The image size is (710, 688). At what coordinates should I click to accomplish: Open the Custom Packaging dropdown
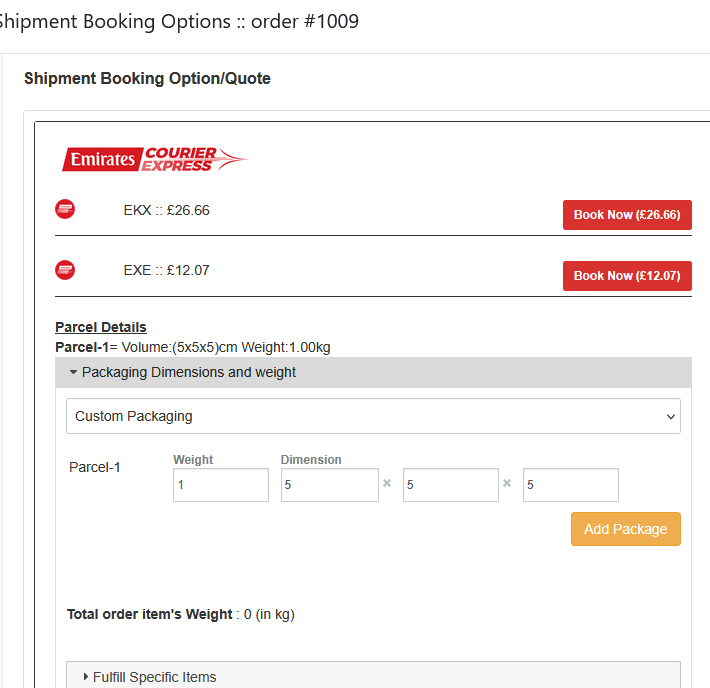click(x=373, y=416)
